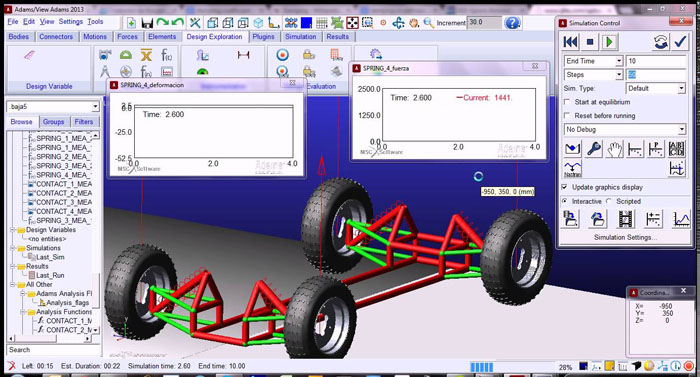The image size is (700, 377).
Task: Select the Scripted radio button
Action: click(609, 201)
